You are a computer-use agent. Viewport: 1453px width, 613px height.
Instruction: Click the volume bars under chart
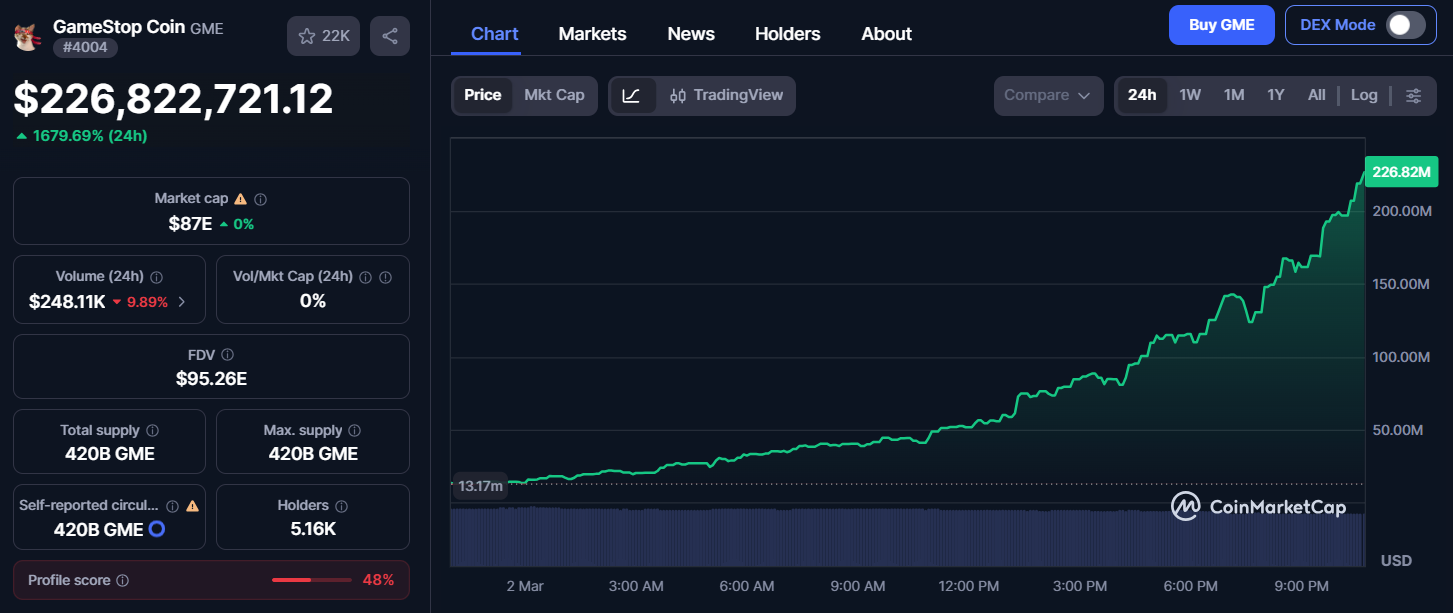(907, 537)
